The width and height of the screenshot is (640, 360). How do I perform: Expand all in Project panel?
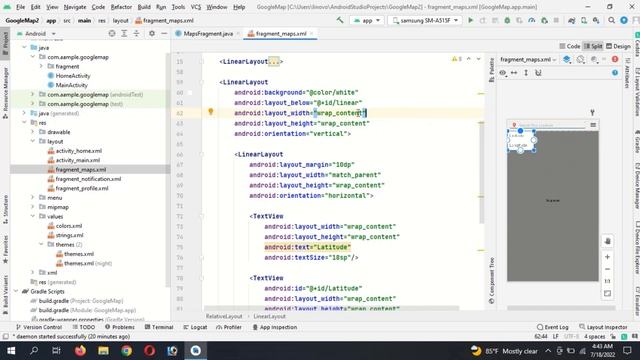[x=124, y=33]
